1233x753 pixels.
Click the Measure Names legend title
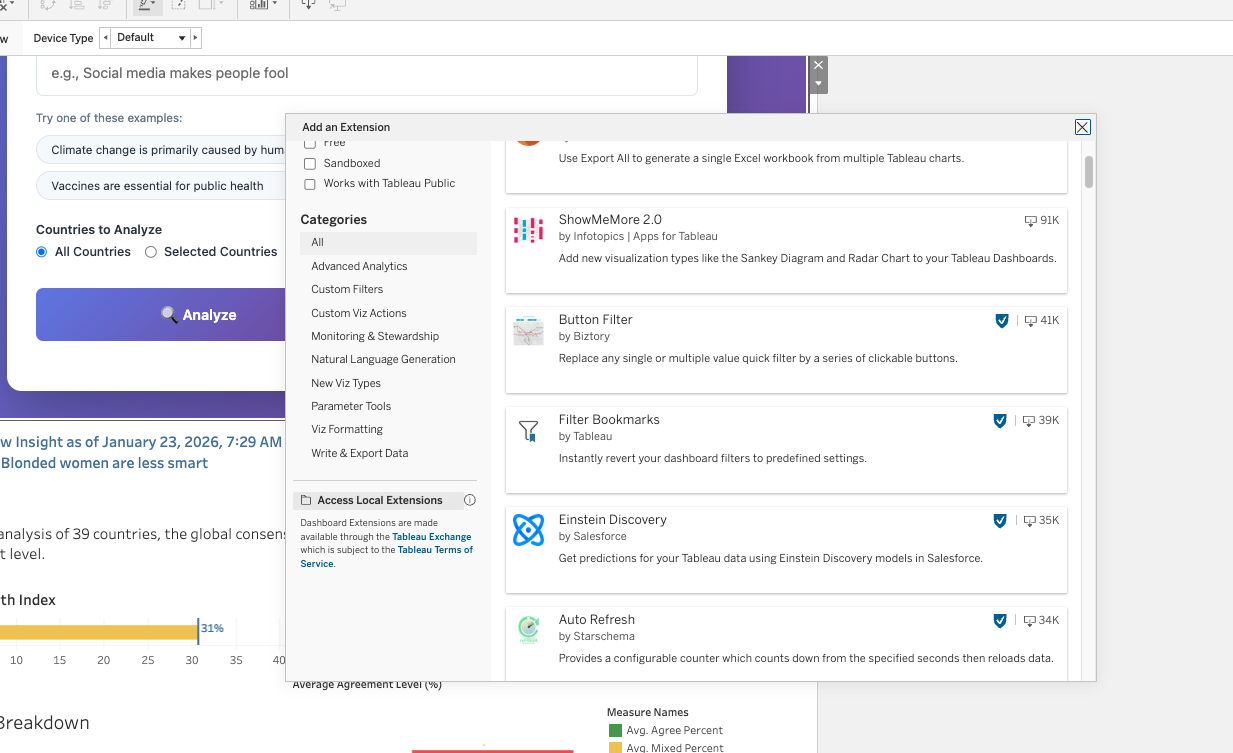[x=648, y=713]
